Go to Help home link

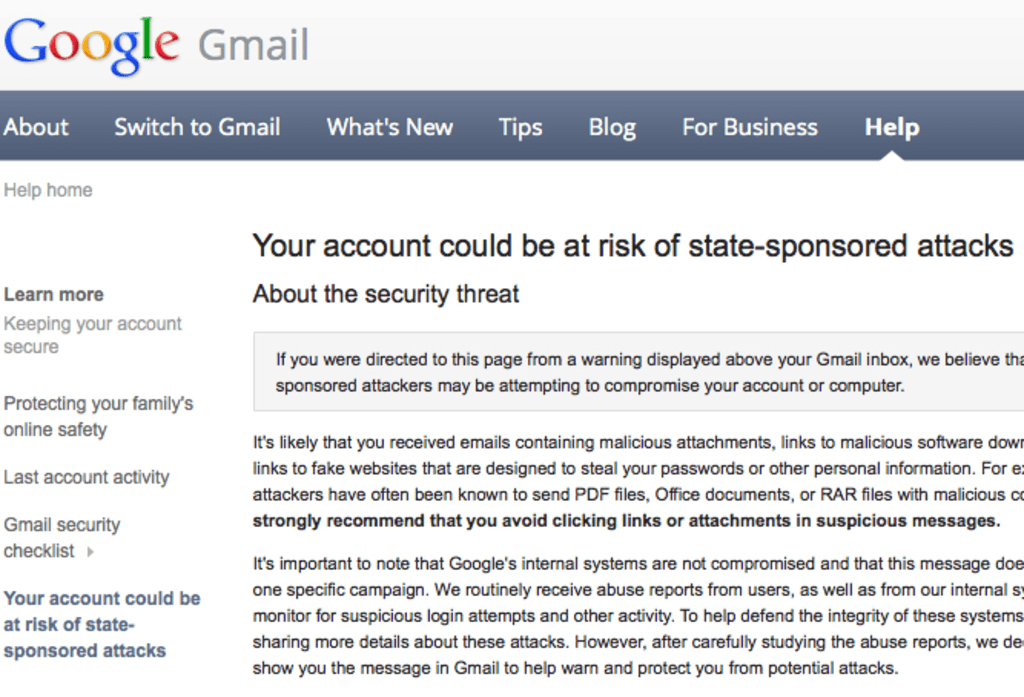48,190
